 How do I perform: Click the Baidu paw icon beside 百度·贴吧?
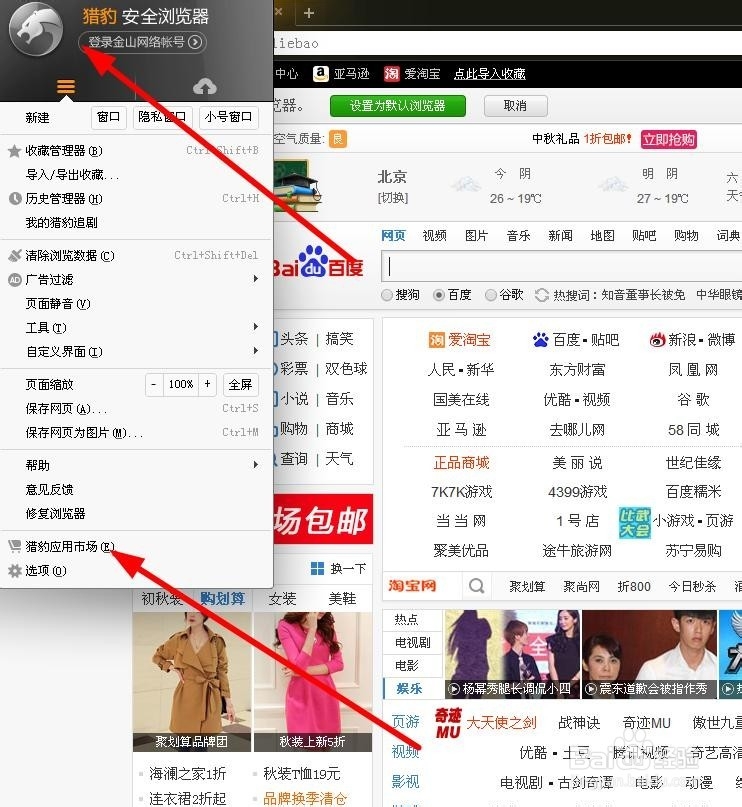540,340
